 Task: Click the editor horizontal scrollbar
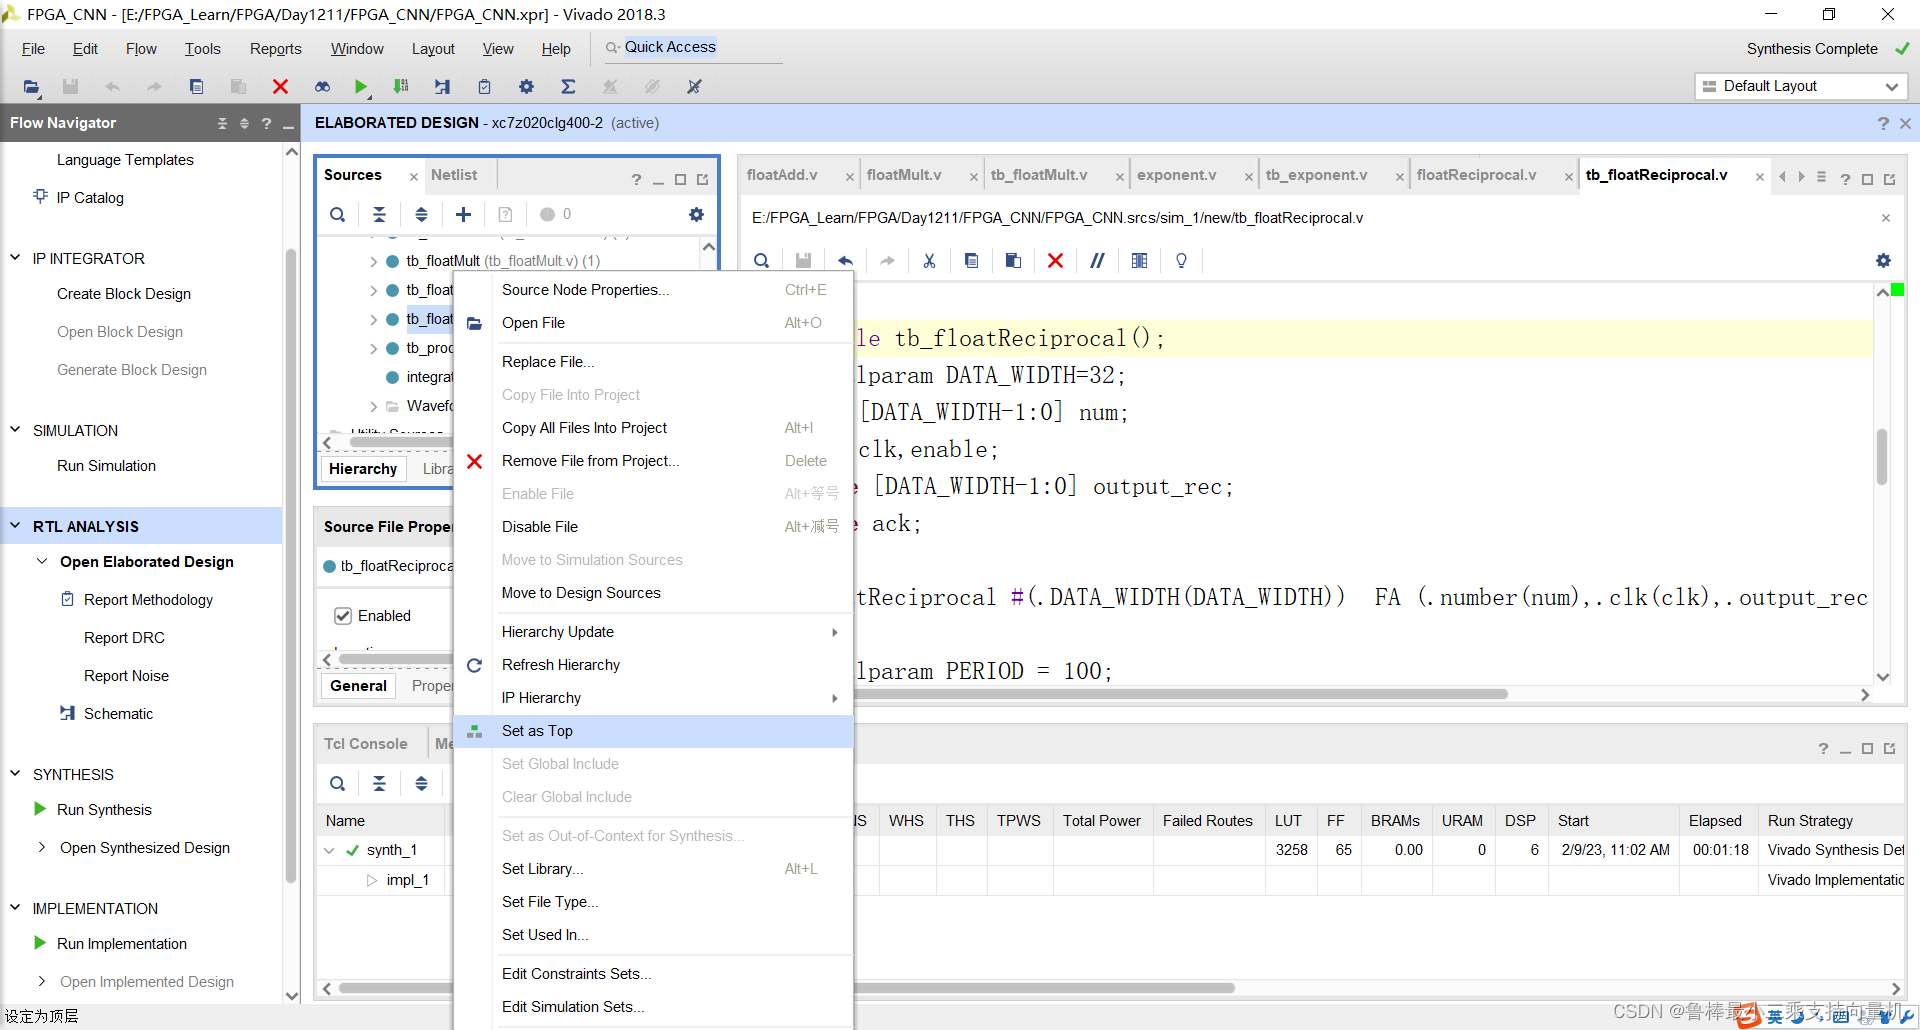tap(1182, 694)
